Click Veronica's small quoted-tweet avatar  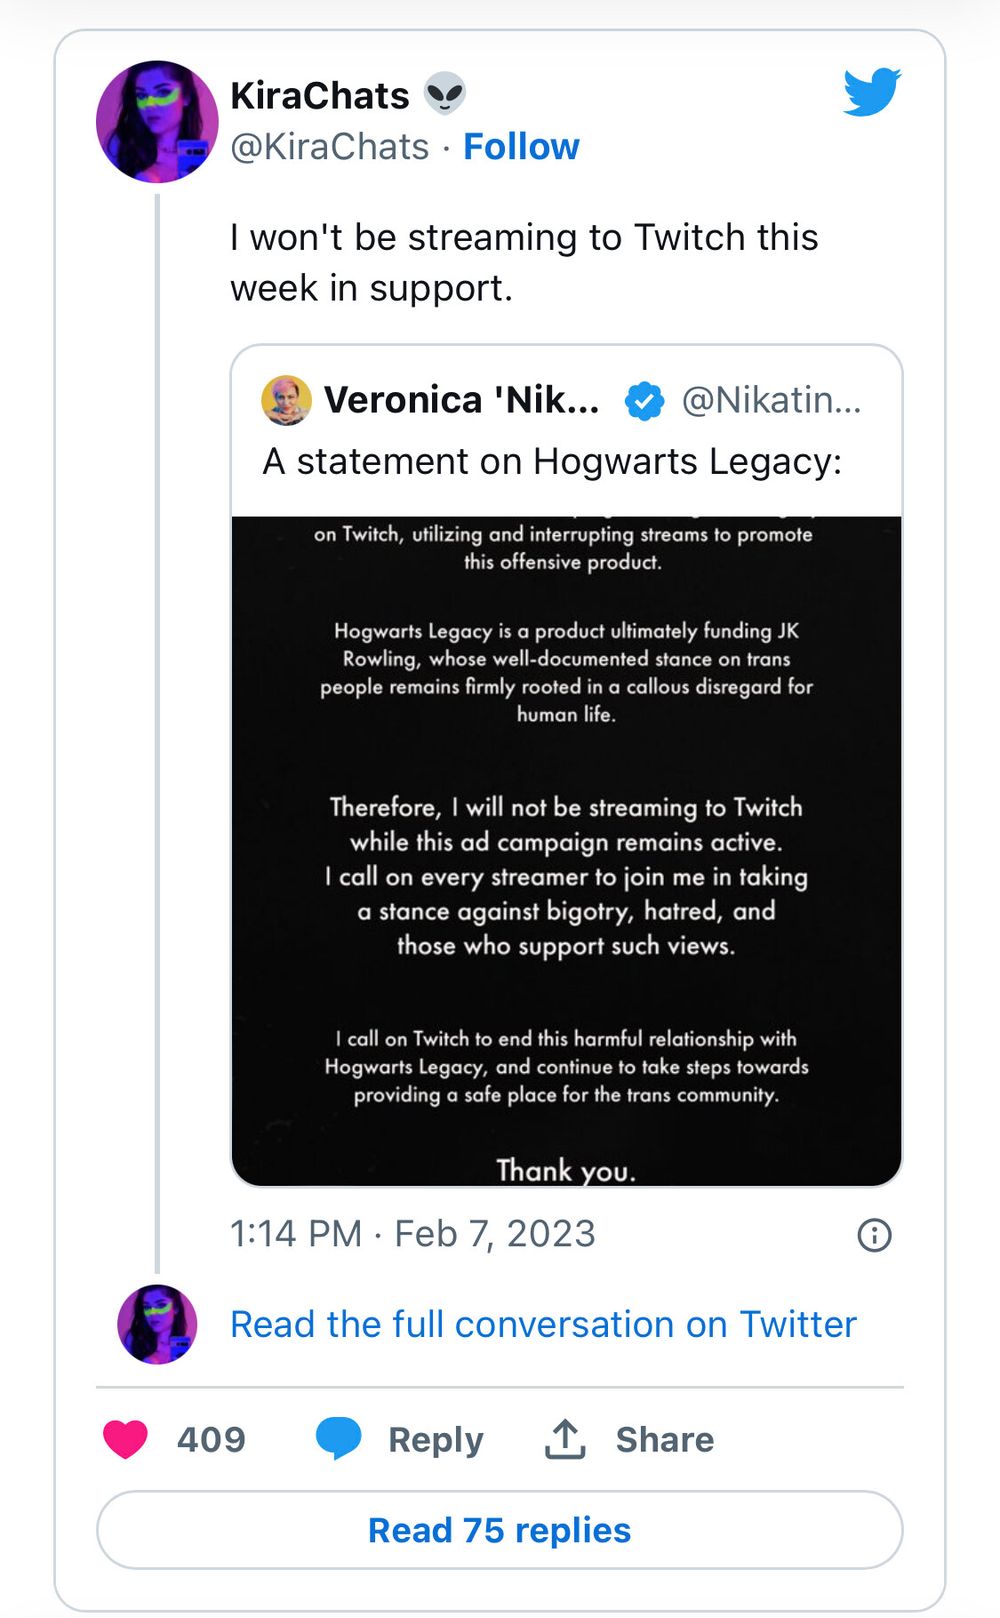286,401
